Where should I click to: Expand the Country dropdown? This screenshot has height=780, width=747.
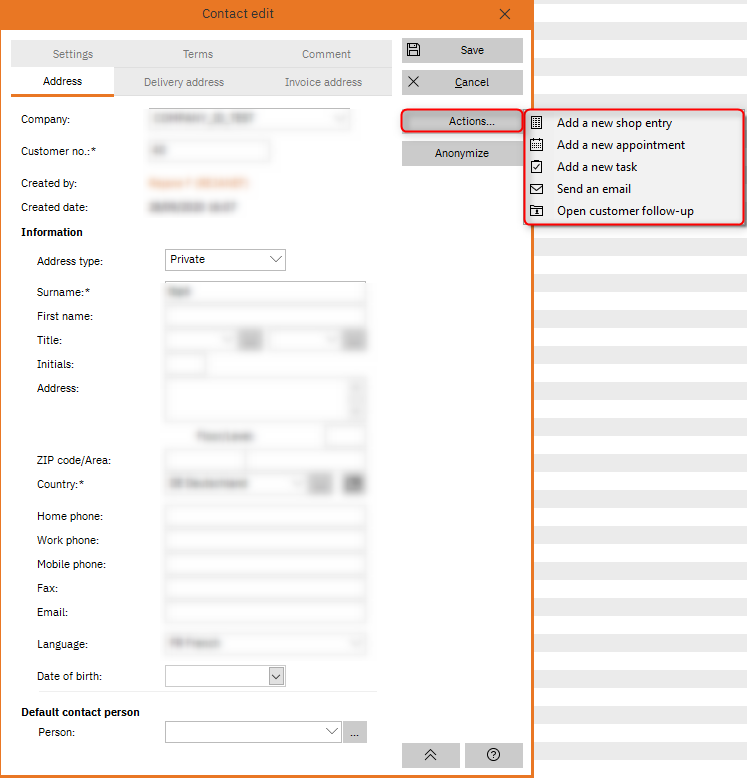(297, 483)
